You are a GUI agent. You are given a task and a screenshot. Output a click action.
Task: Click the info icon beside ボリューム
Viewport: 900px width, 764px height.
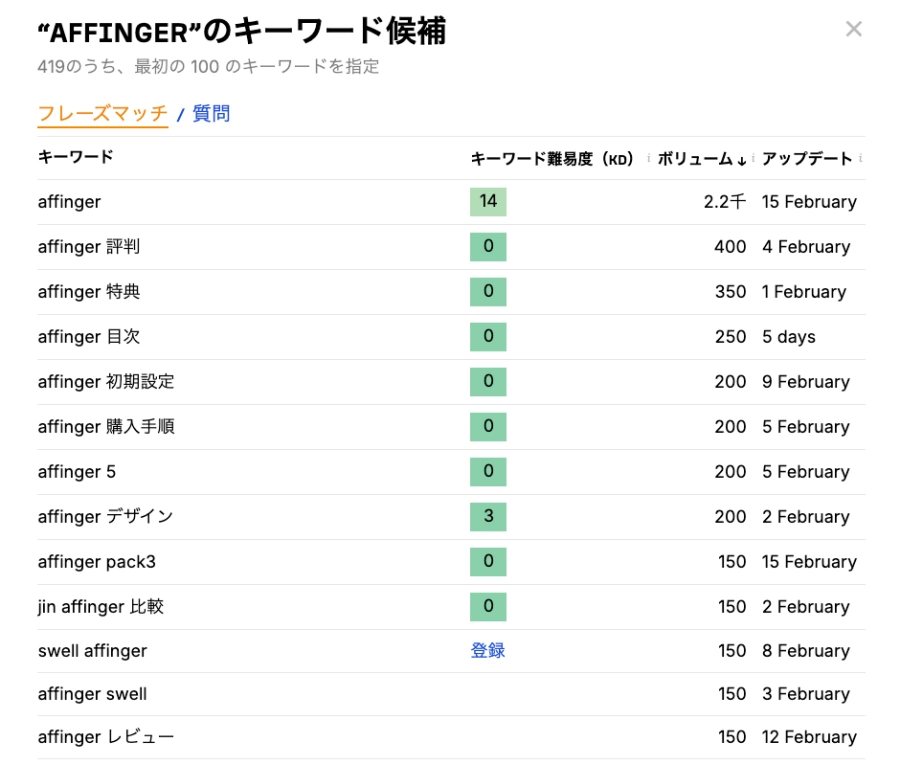pyautogui.click(x=753, y=158)
